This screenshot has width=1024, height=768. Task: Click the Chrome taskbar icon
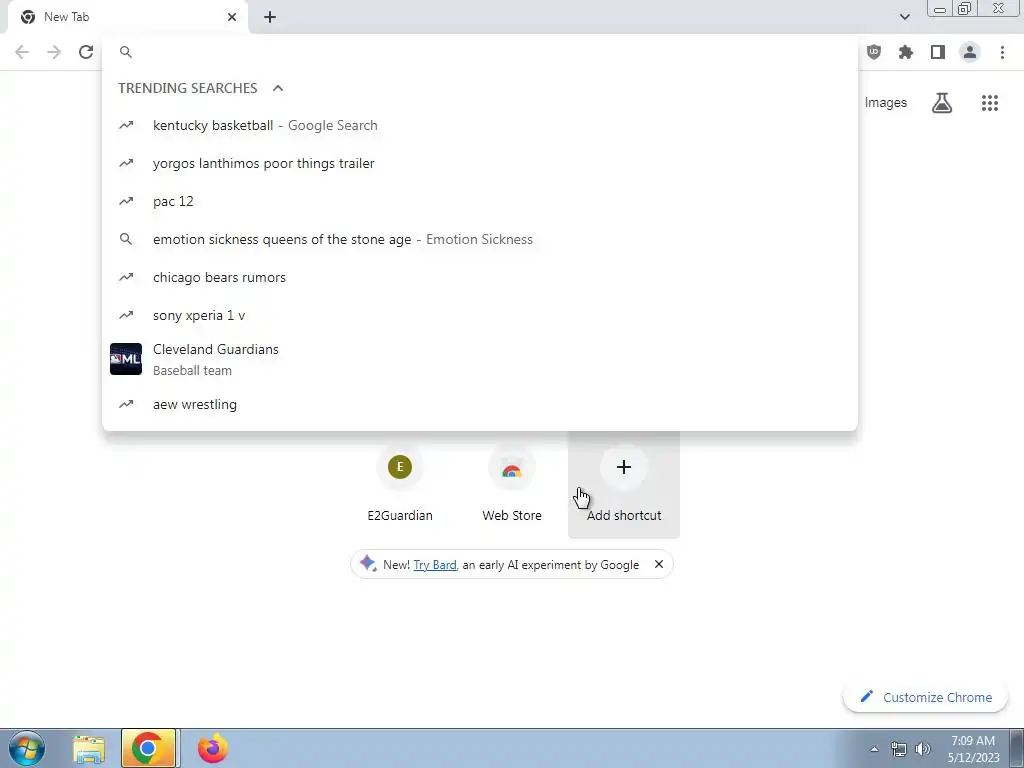pyautogui.click(x=148, y=748)
